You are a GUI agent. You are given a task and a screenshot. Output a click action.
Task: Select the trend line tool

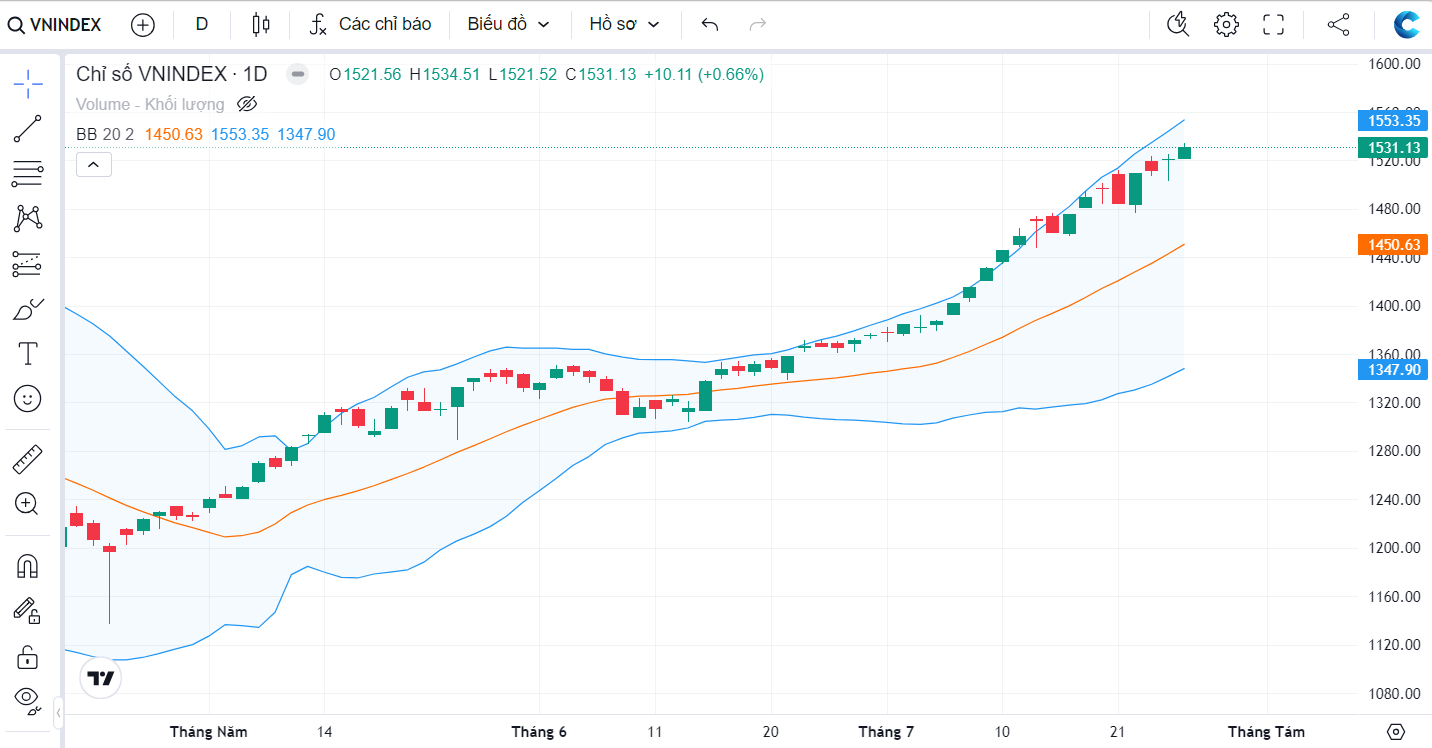(28, 129)
